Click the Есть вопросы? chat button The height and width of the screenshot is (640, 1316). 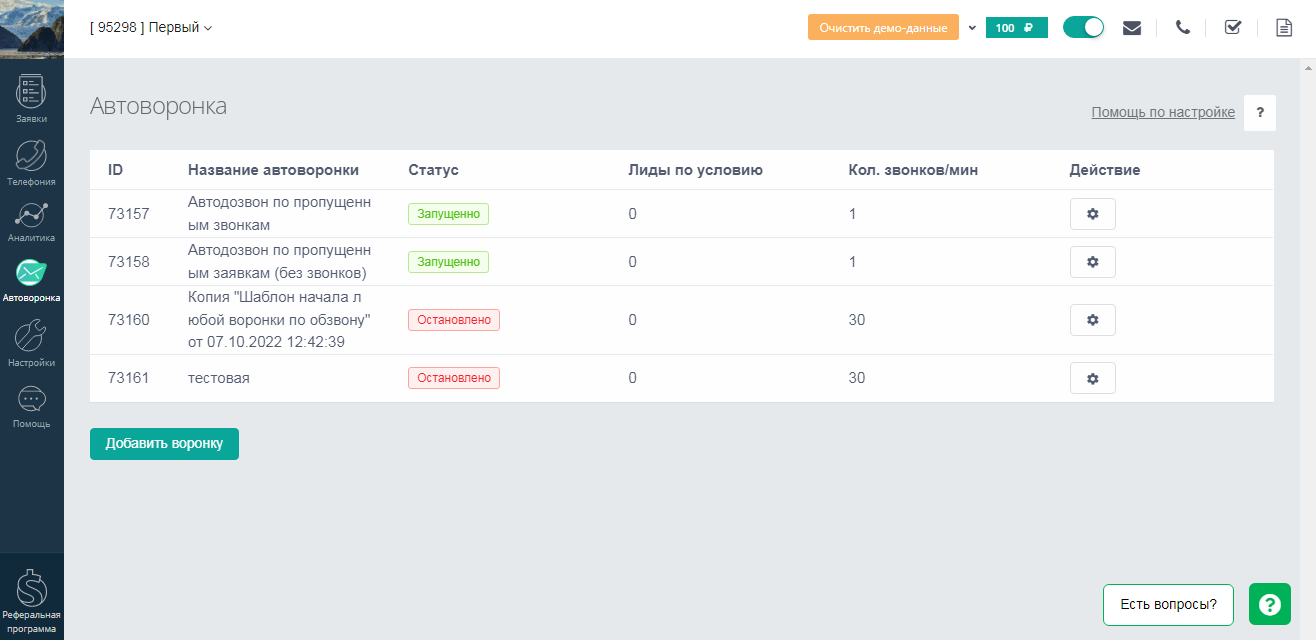tap(1168, 604)
